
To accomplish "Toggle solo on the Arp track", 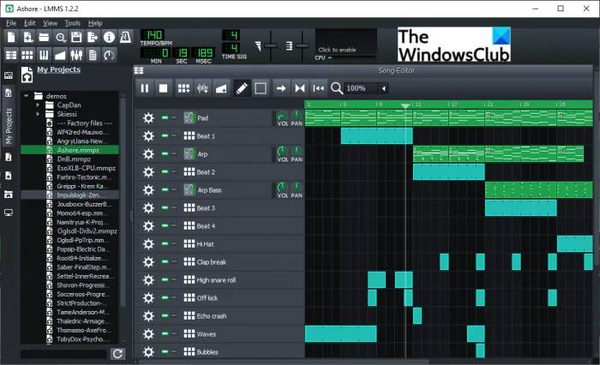I will (174, 153).
